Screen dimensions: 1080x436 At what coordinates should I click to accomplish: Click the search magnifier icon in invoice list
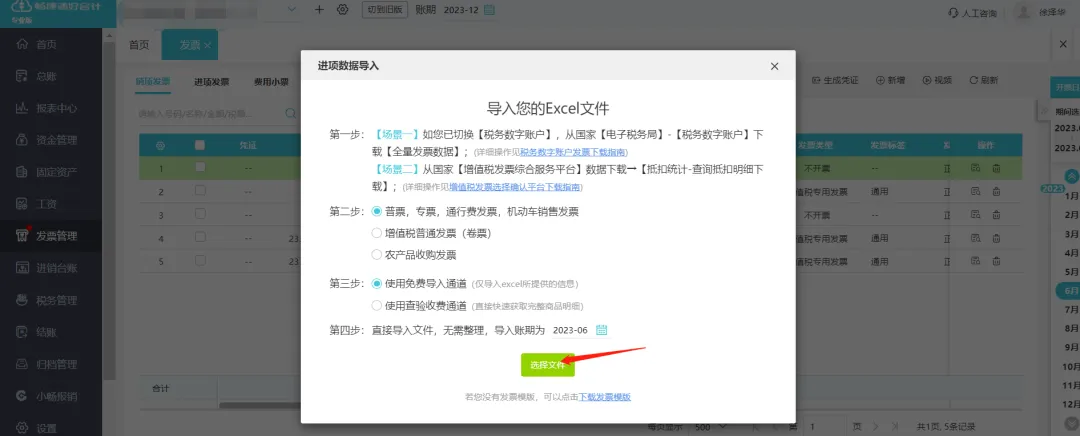coord(291,113)
